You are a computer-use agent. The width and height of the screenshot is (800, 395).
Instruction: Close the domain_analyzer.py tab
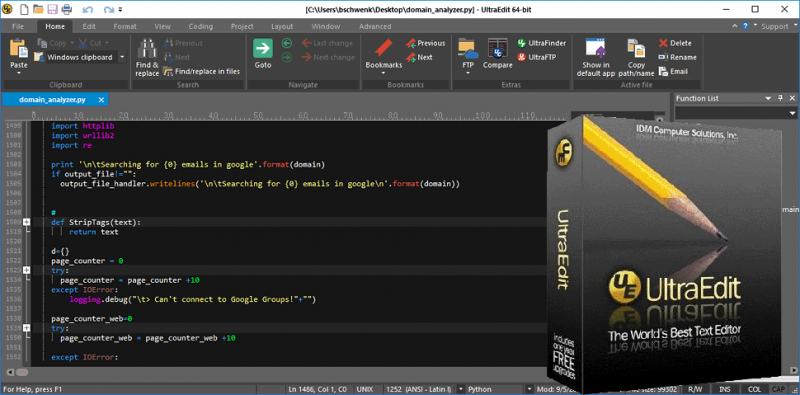[x=102, y=100]
